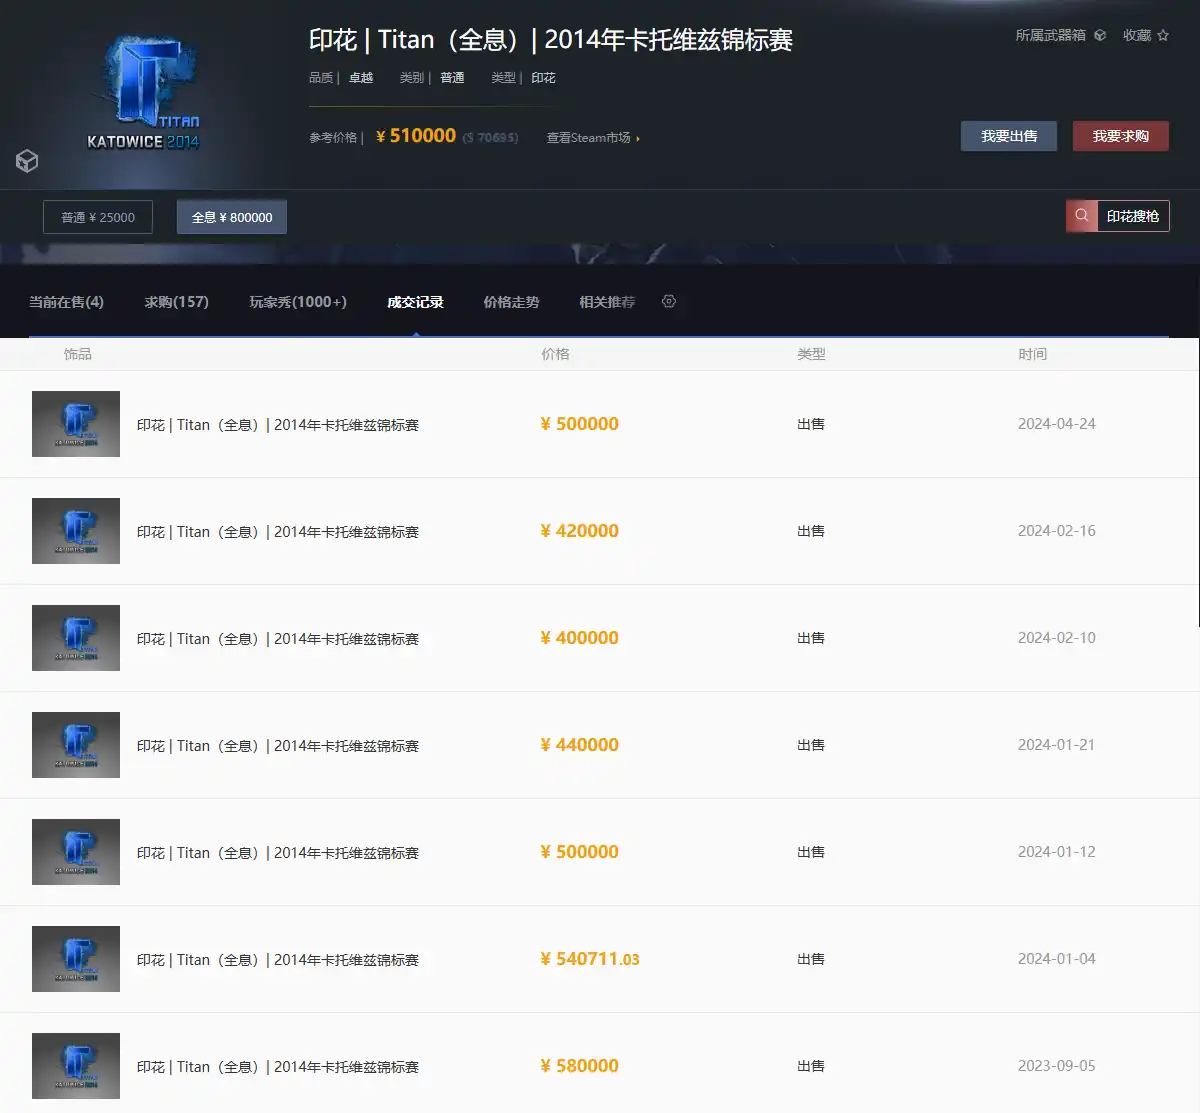Screen dimensions: 1200x1113
Task: Open the 求购(157) tab
Action: pyautogui.click(x=176, y=301)
